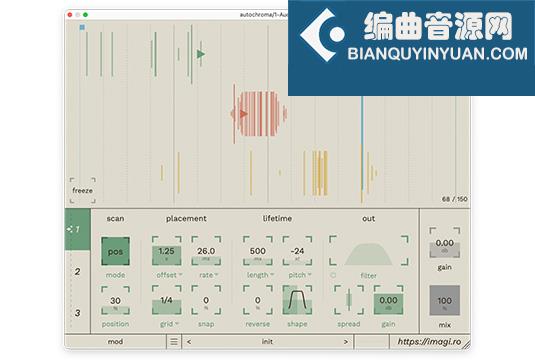Click the 68 / 150 grain counter

click(x=455, y=199)
